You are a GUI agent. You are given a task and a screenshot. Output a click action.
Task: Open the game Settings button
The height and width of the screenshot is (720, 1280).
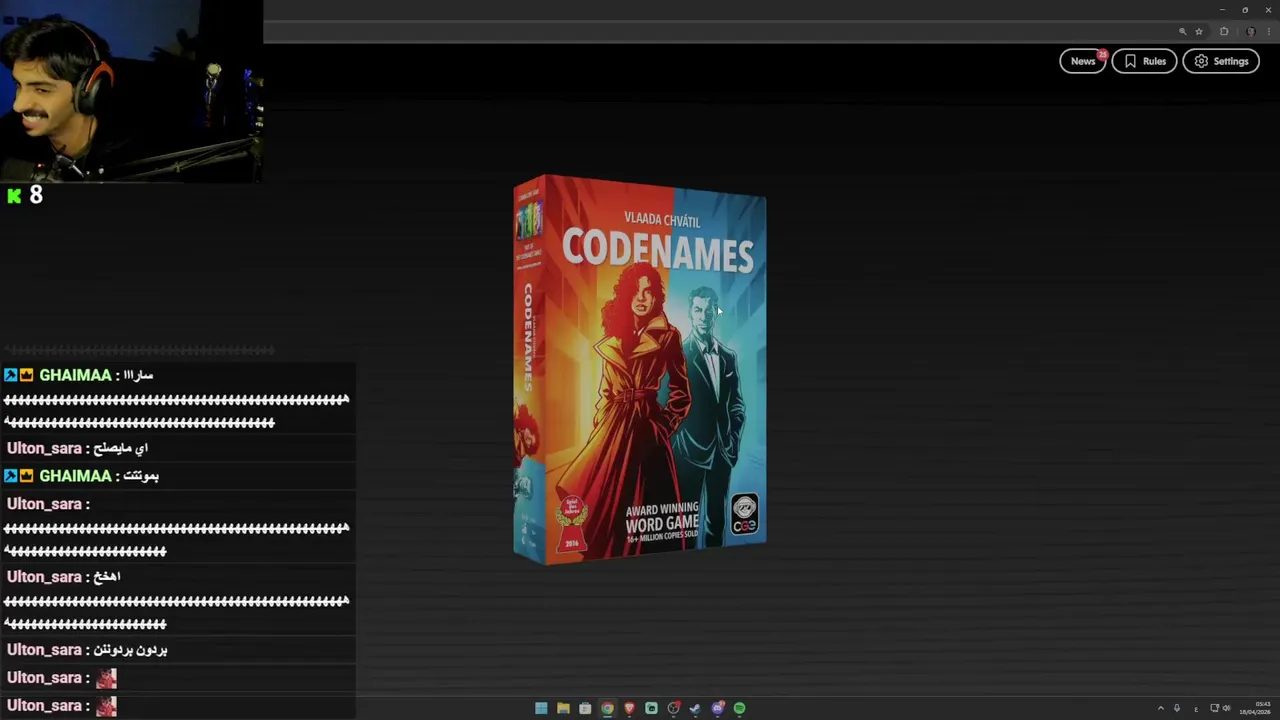click(1221, 61)
